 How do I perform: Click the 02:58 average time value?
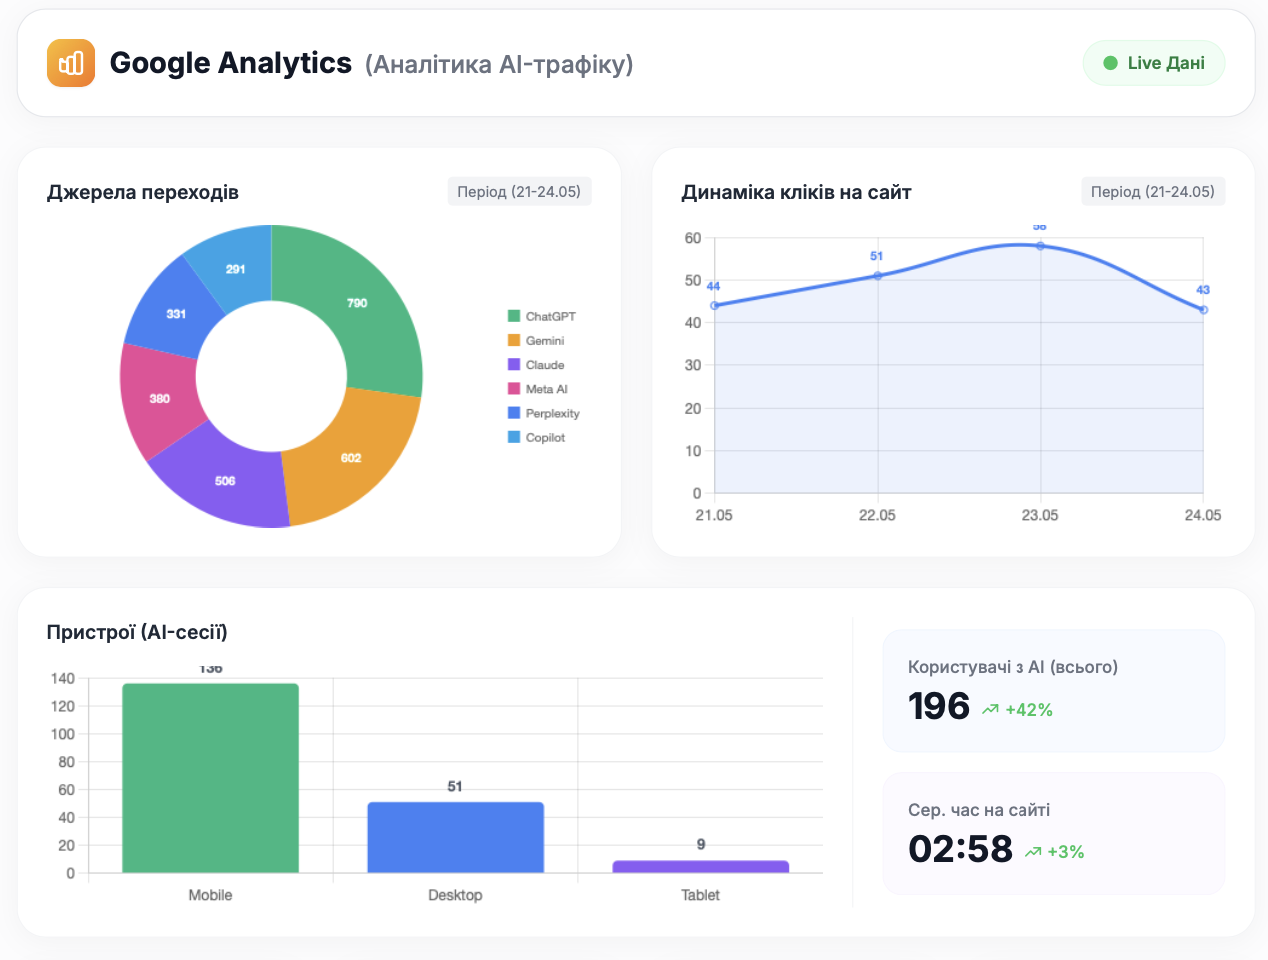pyautogui.click(x=960, y=849)
